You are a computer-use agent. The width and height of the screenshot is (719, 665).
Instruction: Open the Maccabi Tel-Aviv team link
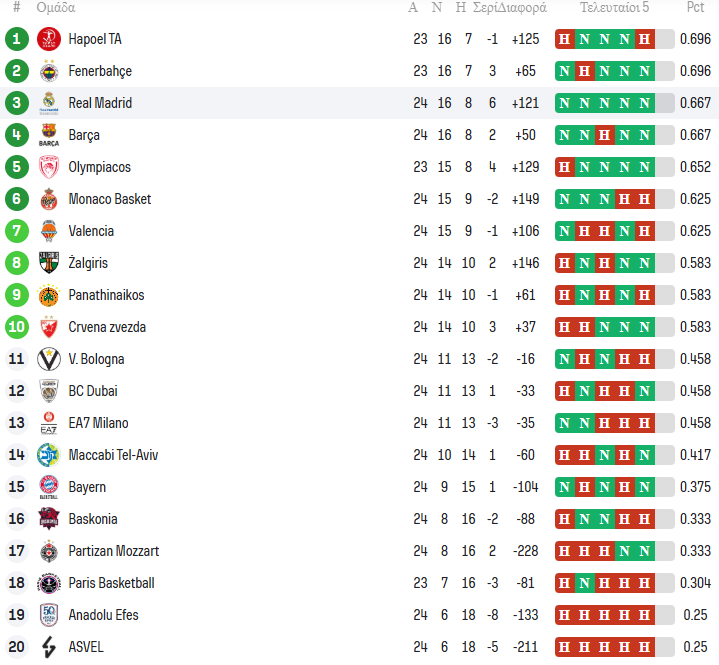tap(113, 455)
